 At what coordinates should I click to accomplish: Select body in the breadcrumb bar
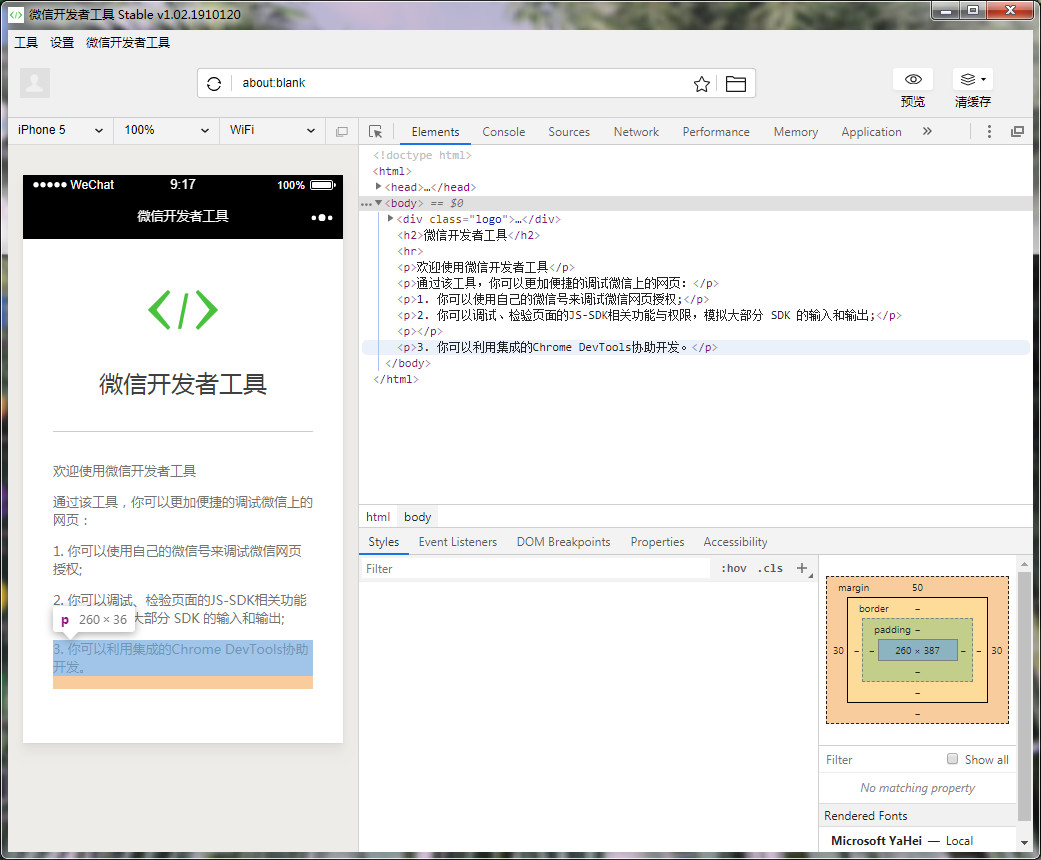click(x=417, y=517)
